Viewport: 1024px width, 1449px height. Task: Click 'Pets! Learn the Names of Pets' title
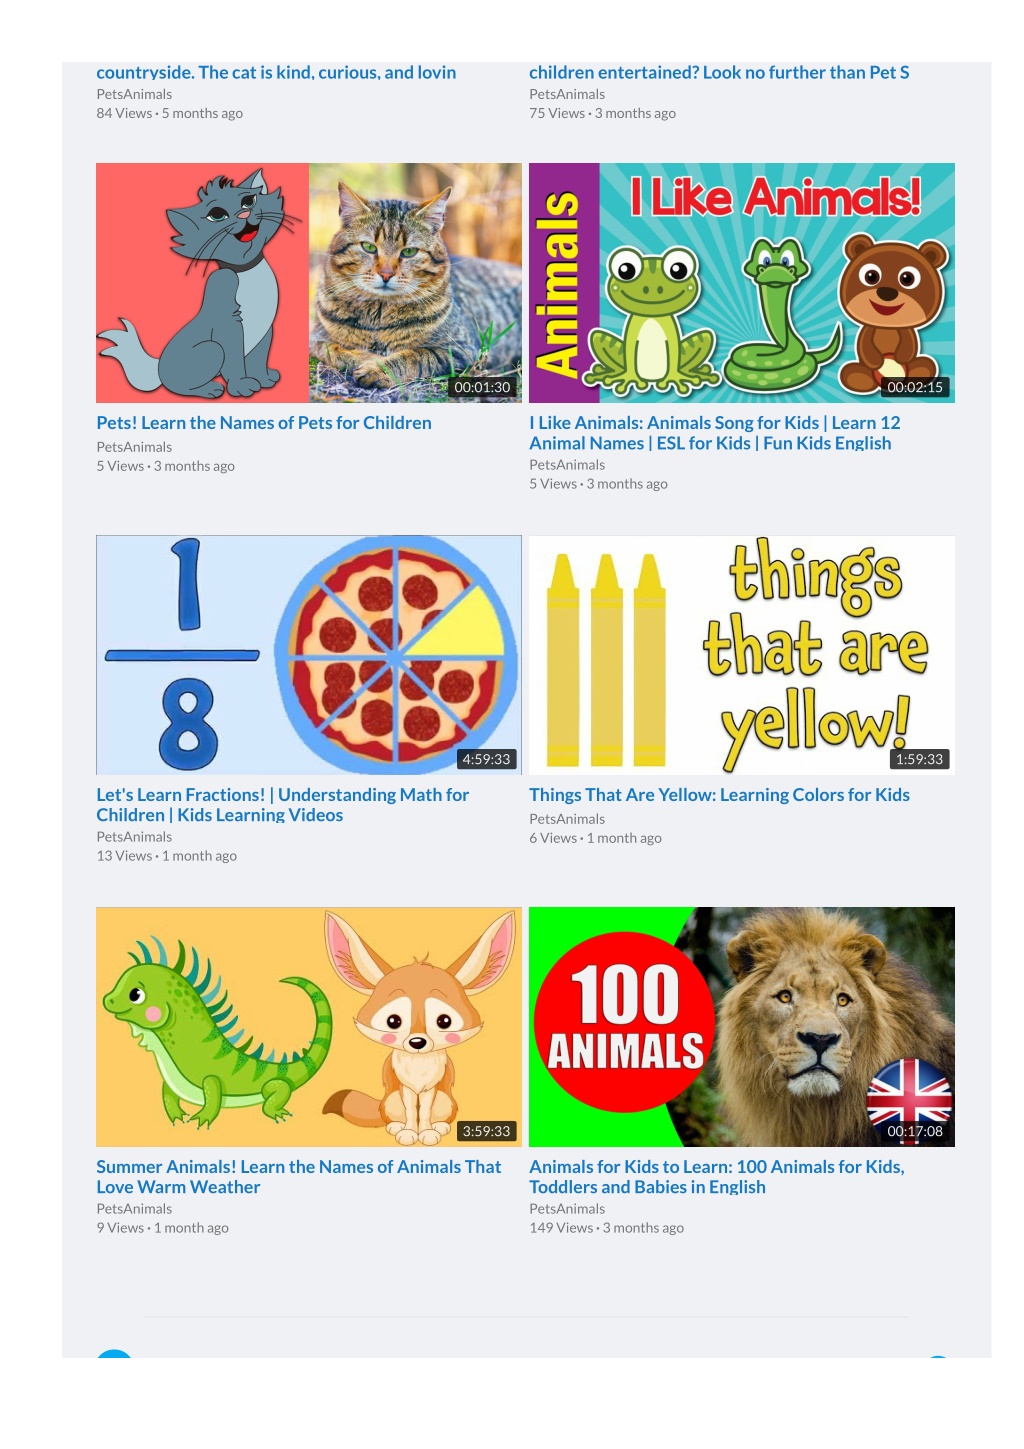pos(264,423)
